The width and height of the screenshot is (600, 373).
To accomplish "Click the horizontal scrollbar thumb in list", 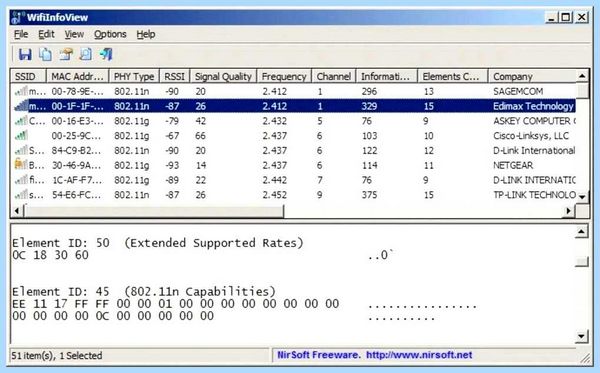I will [154, 211].
